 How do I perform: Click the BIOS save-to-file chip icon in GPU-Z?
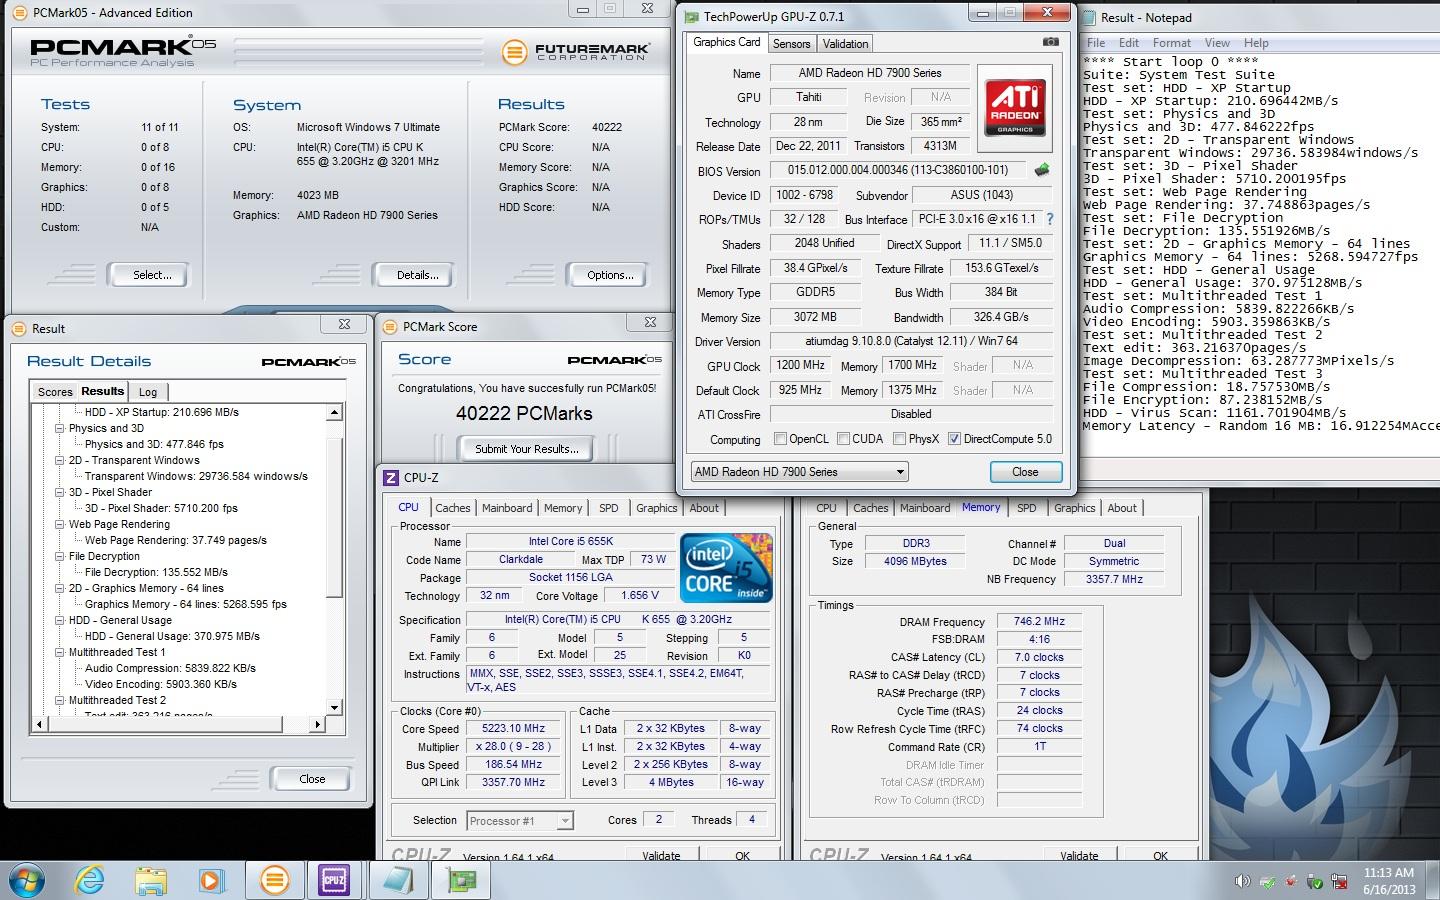(x=1042, y=170)
